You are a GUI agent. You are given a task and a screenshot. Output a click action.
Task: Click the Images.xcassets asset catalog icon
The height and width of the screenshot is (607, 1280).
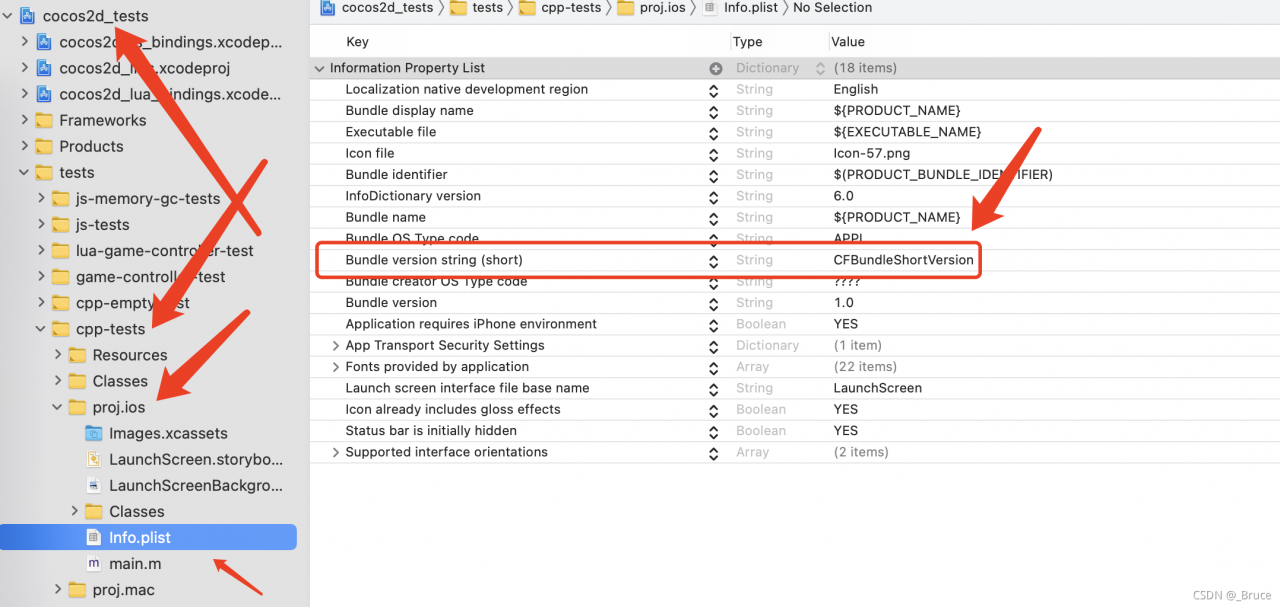pyautogui.click(x=94, y=434)
